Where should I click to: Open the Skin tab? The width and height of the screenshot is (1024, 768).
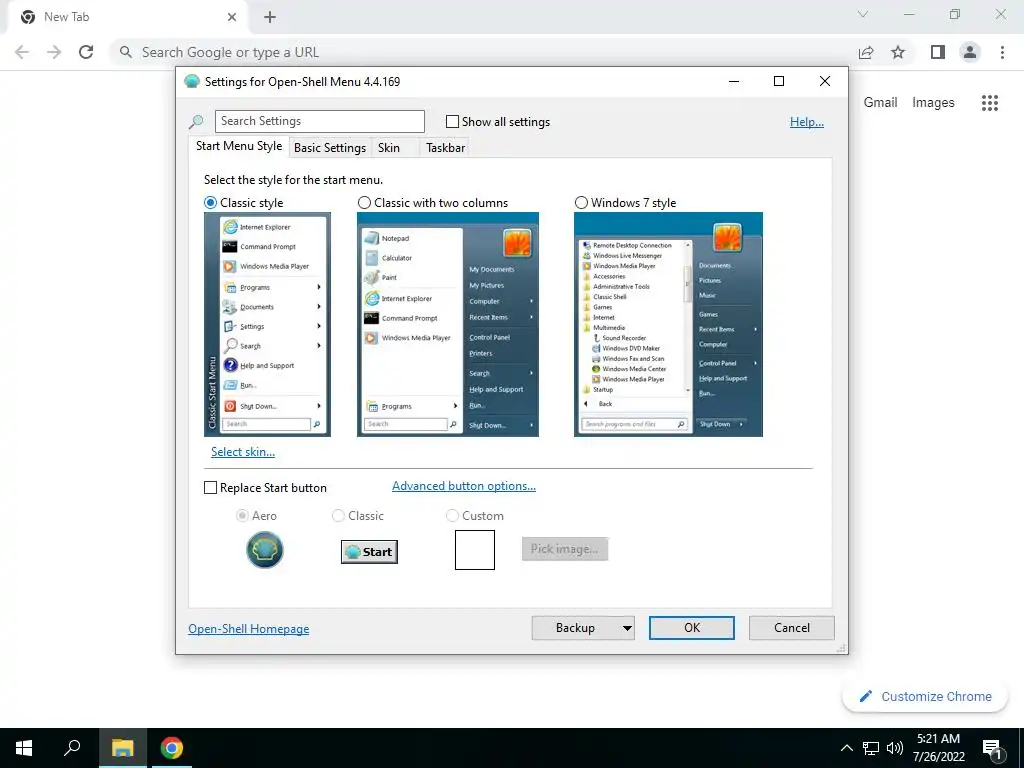tap(389, 148)
